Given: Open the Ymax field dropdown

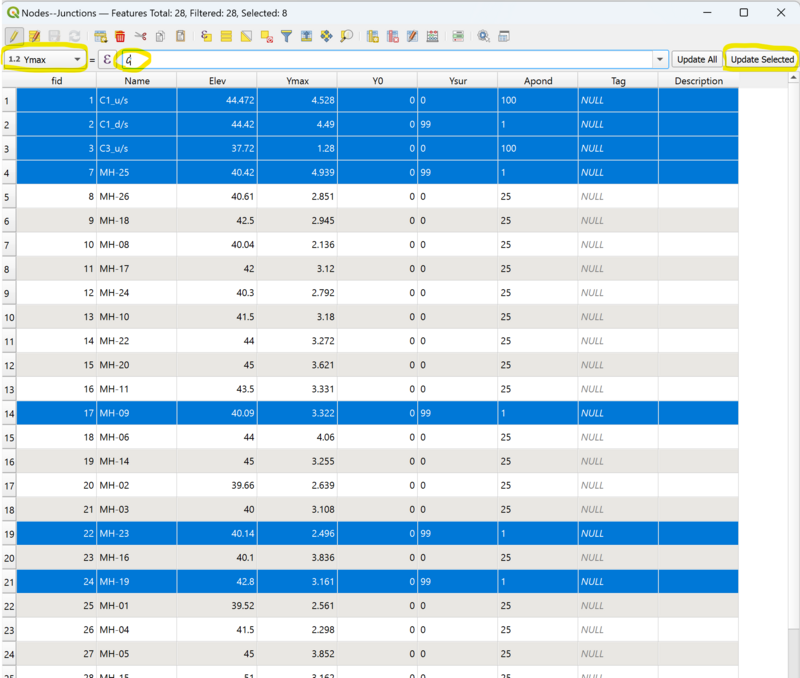Looking at the screenshot, I should pyautogui.click(x=44, y=60).
